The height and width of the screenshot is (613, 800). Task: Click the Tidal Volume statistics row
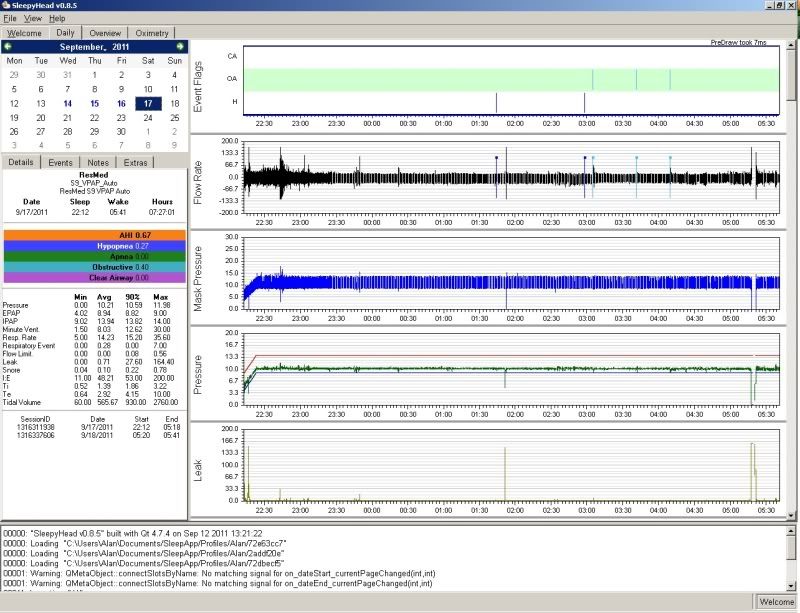pyautogui.click(x=90, y=402)
